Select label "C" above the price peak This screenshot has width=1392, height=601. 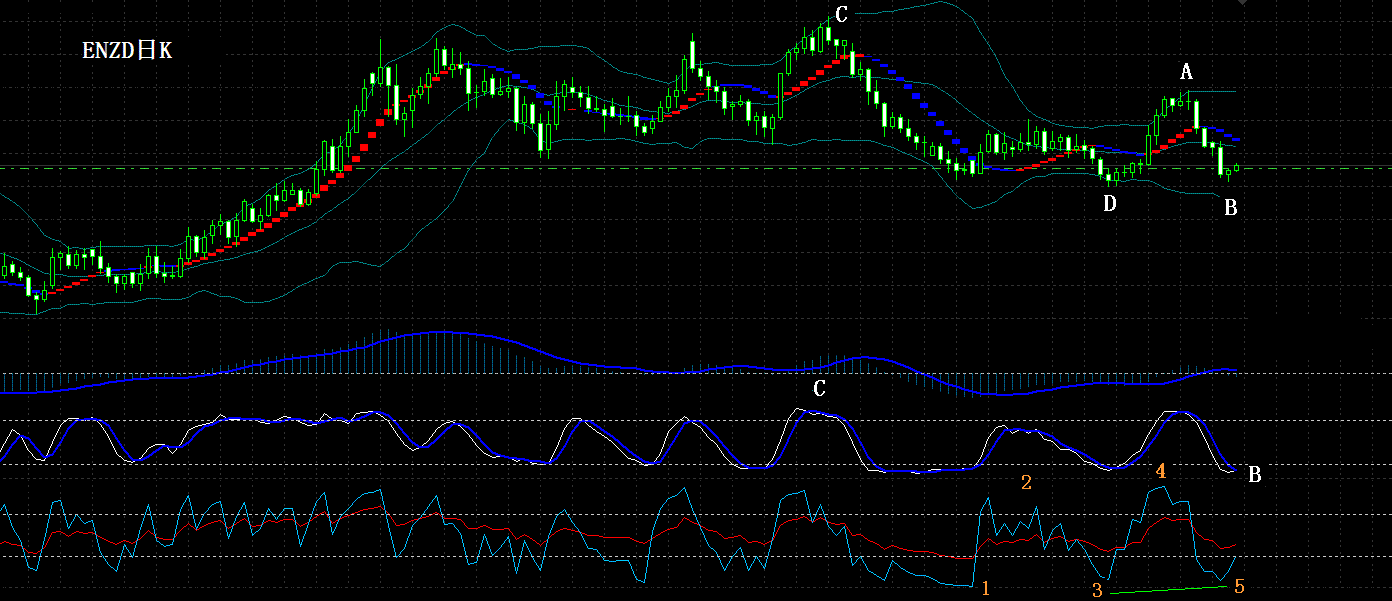pos(841,14)
